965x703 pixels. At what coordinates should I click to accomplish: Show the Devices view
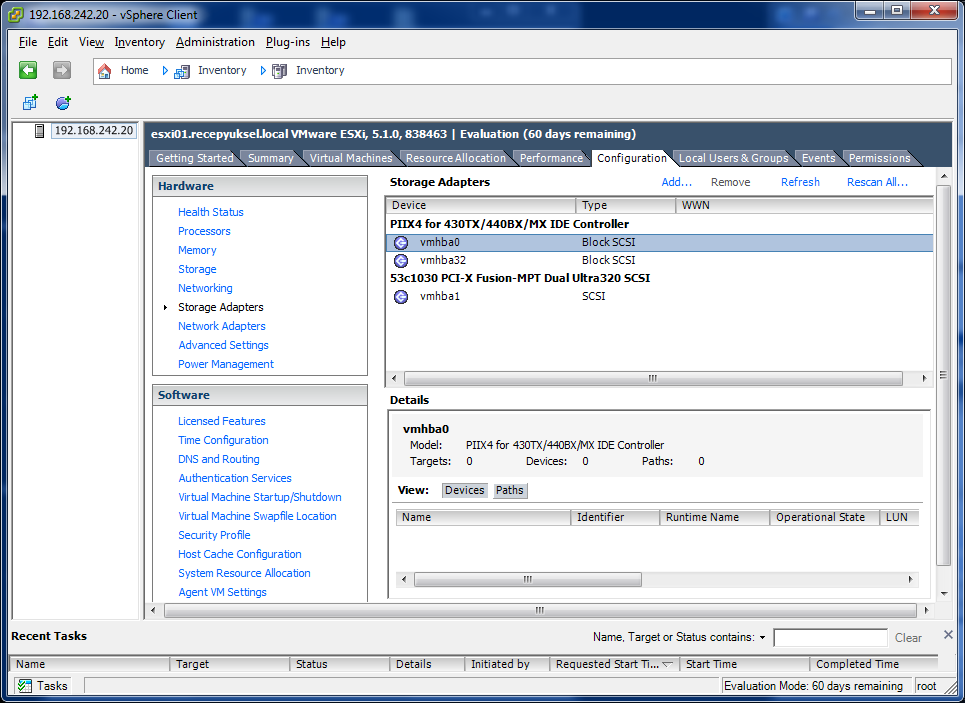(x=465, y=491)
